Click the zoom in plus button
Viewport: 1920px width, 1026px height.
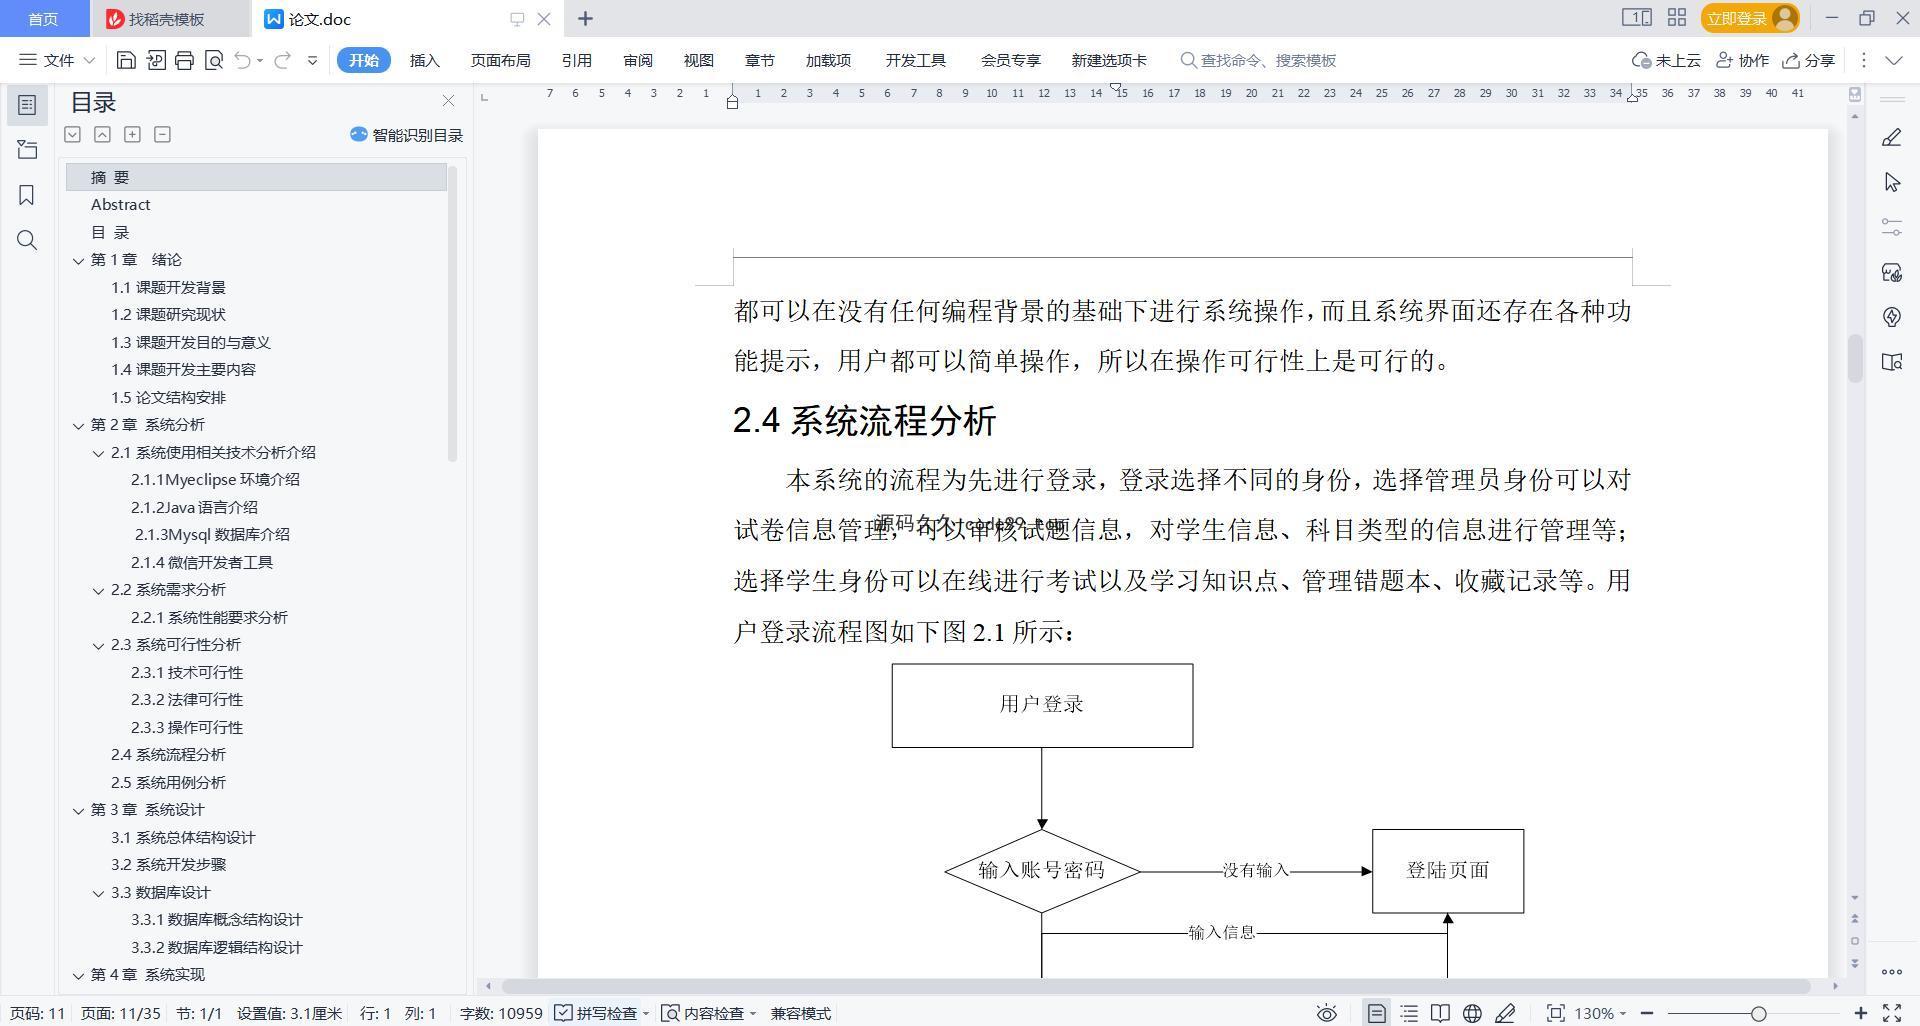pyautogui.click(x=1860, y=1013)
